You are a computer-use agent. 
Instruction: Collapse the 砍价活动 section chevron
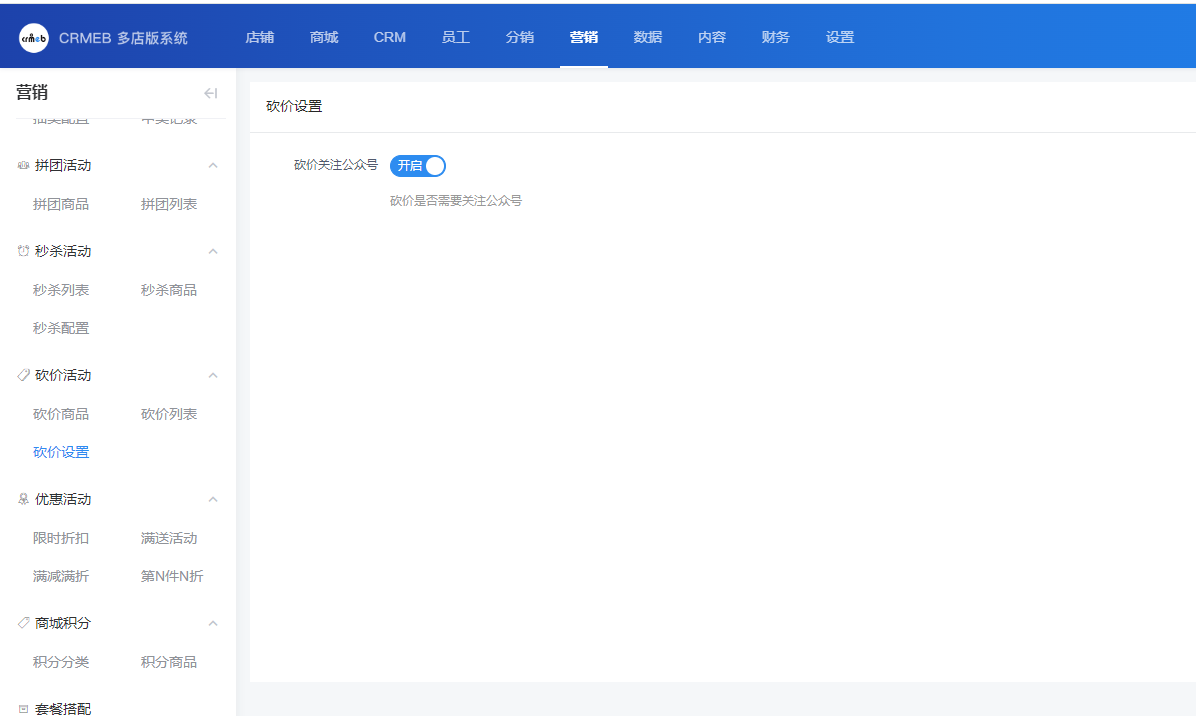212,375
